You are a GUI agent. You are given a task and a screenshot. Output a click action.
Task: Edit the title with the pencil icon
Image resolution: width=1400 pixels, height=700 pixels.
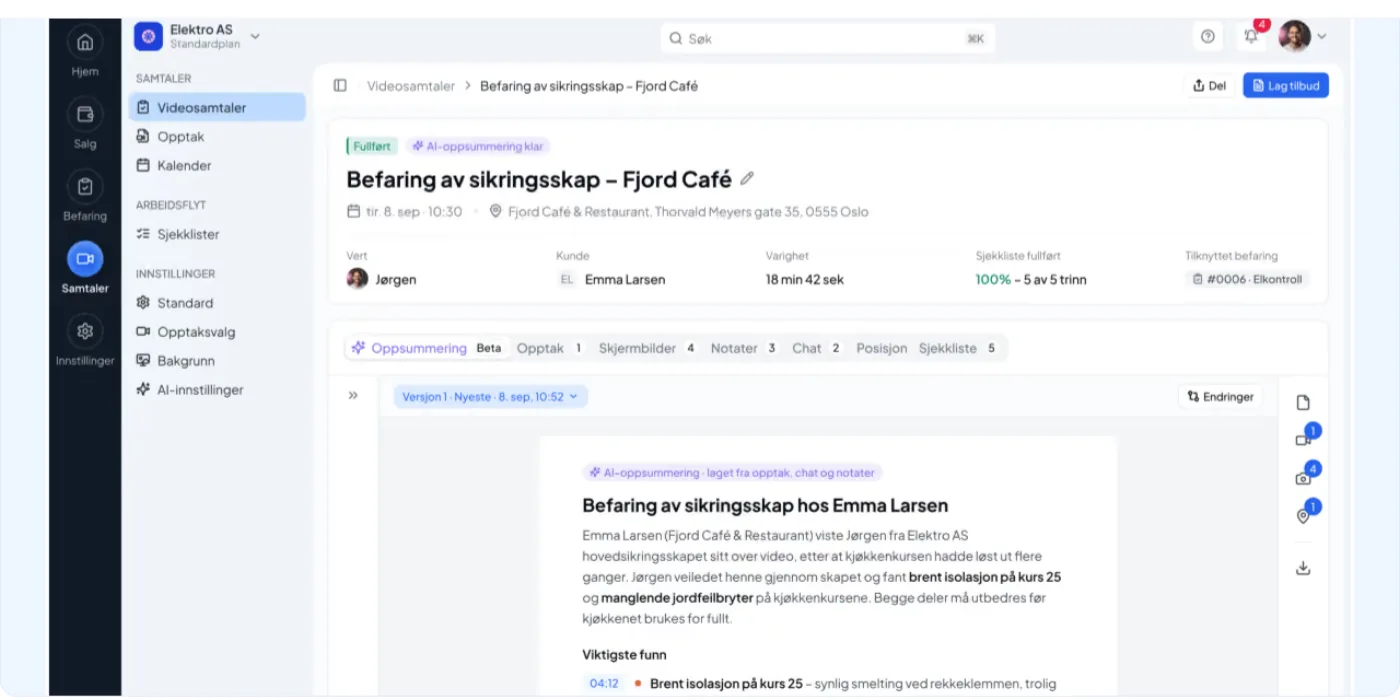(x=747, y=179)
